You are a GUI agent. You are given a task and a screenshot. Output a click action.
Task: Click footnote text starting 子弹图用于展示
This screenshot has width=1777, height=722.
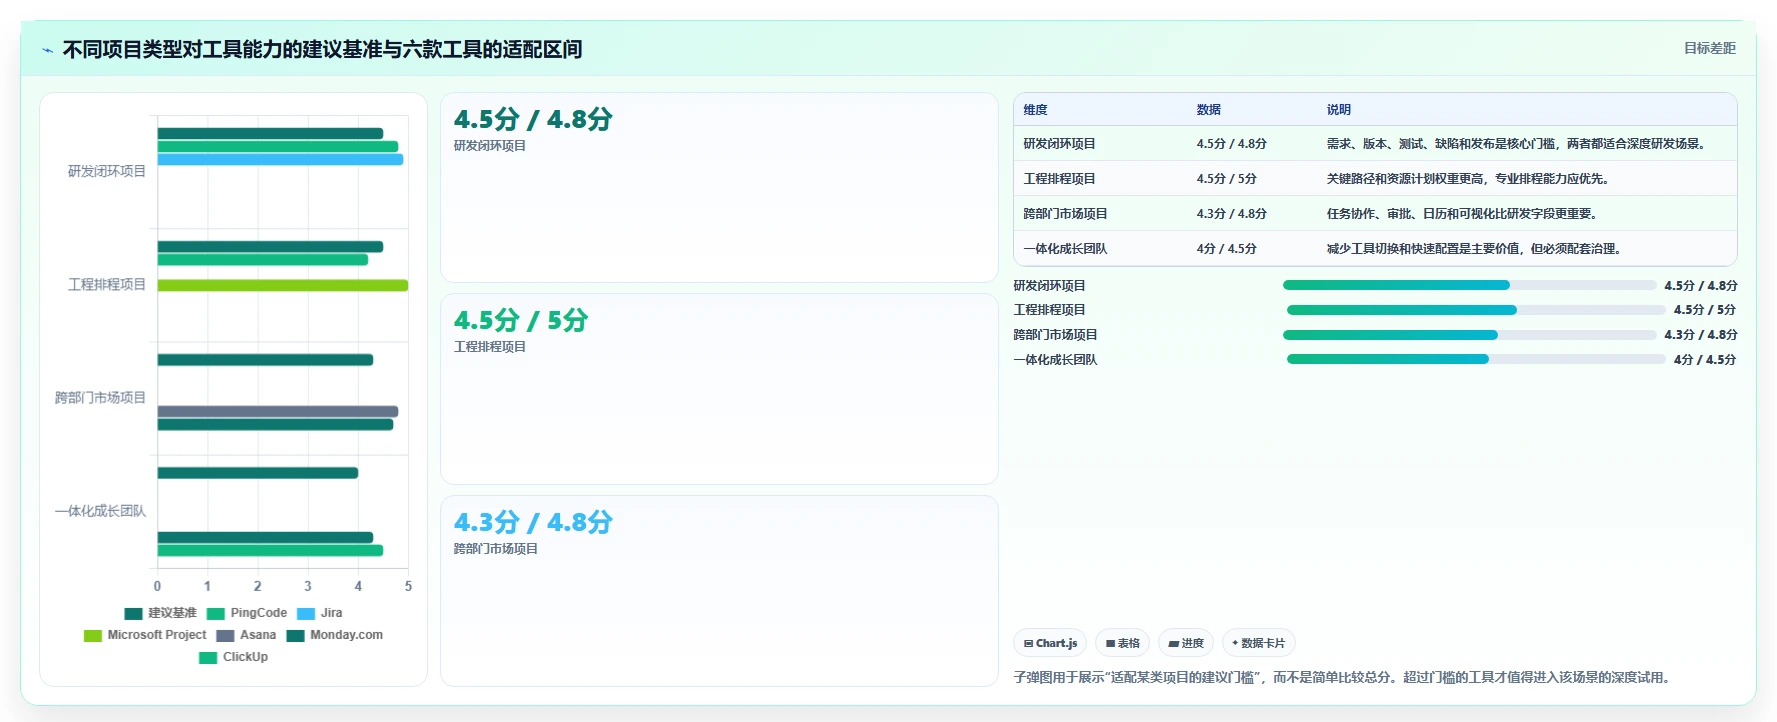1344,678
